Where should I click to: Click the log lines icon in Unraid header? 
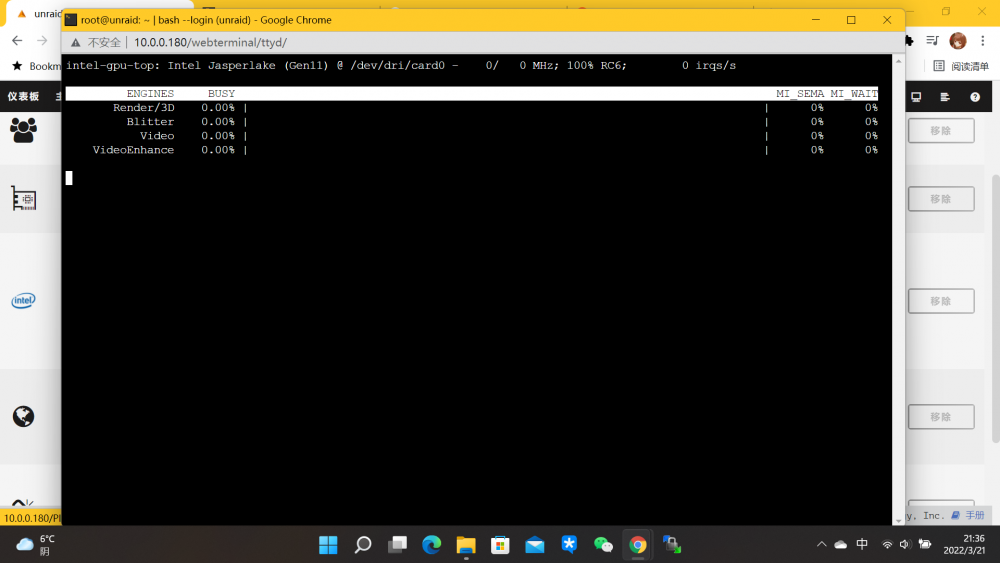click(x=945, y=97)
